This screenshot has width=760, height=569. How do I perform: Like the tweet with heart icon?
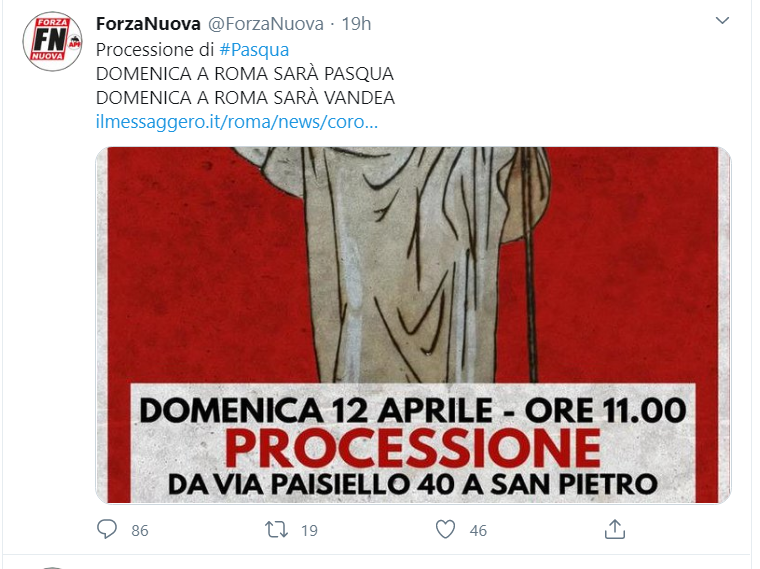coord(445,529)
